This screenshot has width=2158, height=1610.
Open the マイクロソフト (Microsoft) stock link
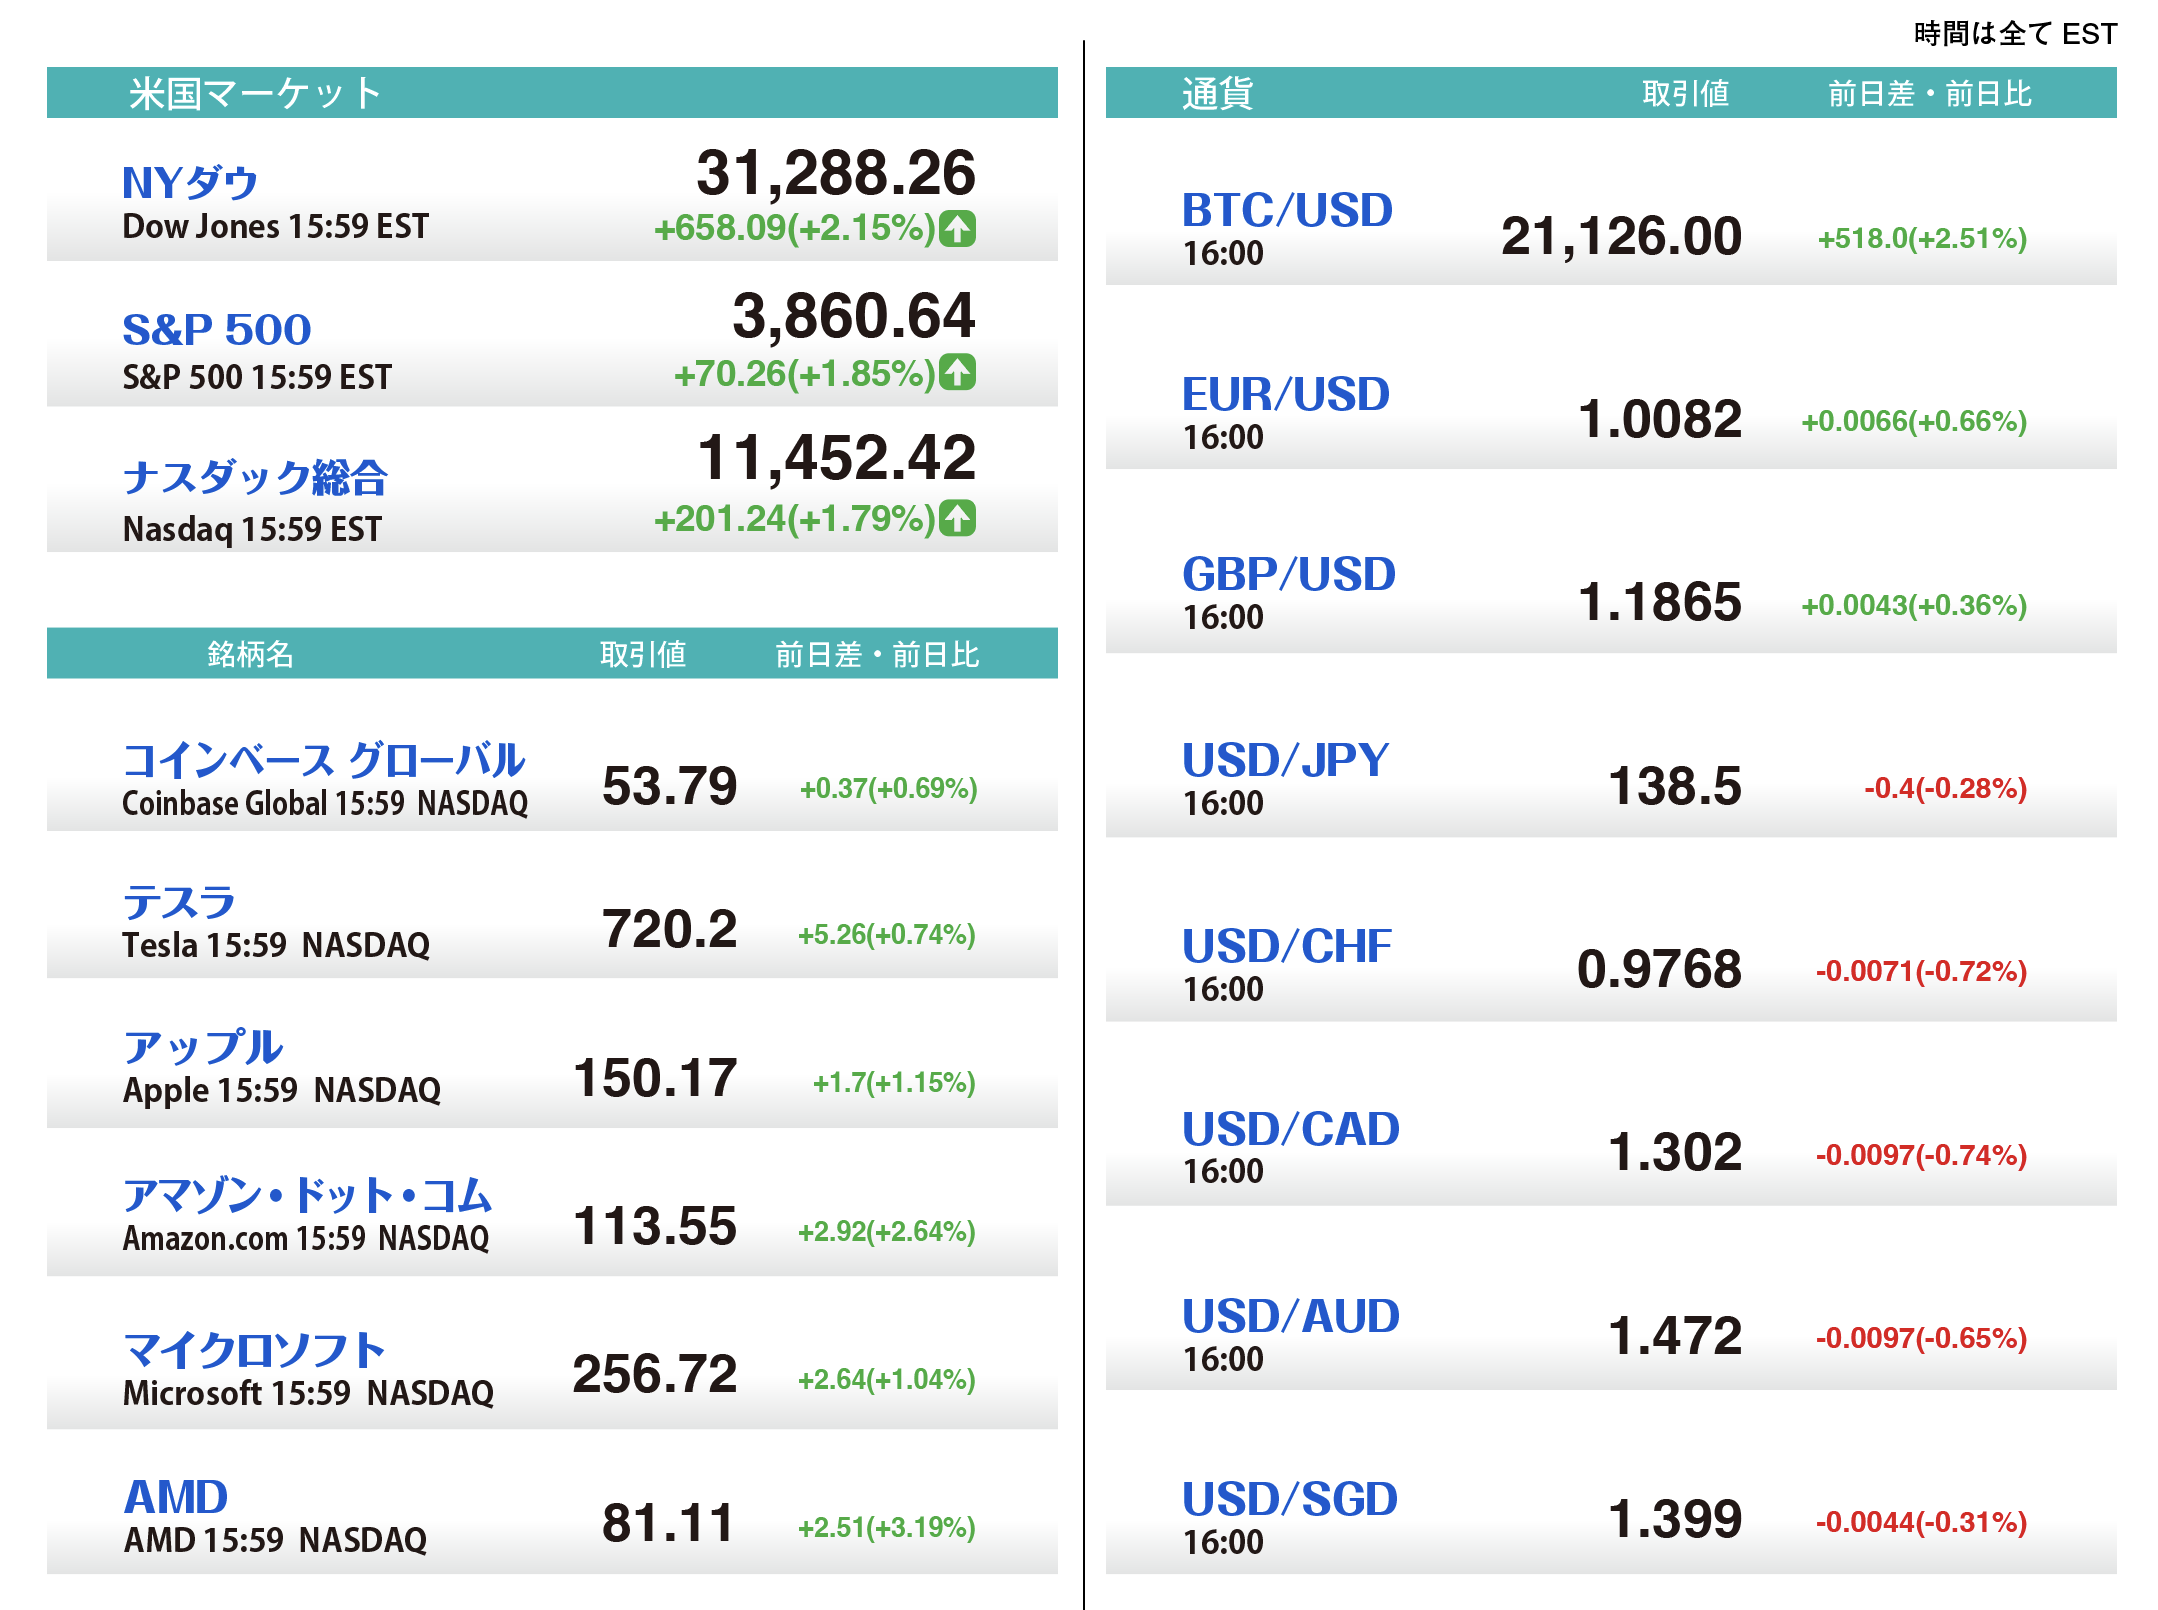coord(253,1350)
